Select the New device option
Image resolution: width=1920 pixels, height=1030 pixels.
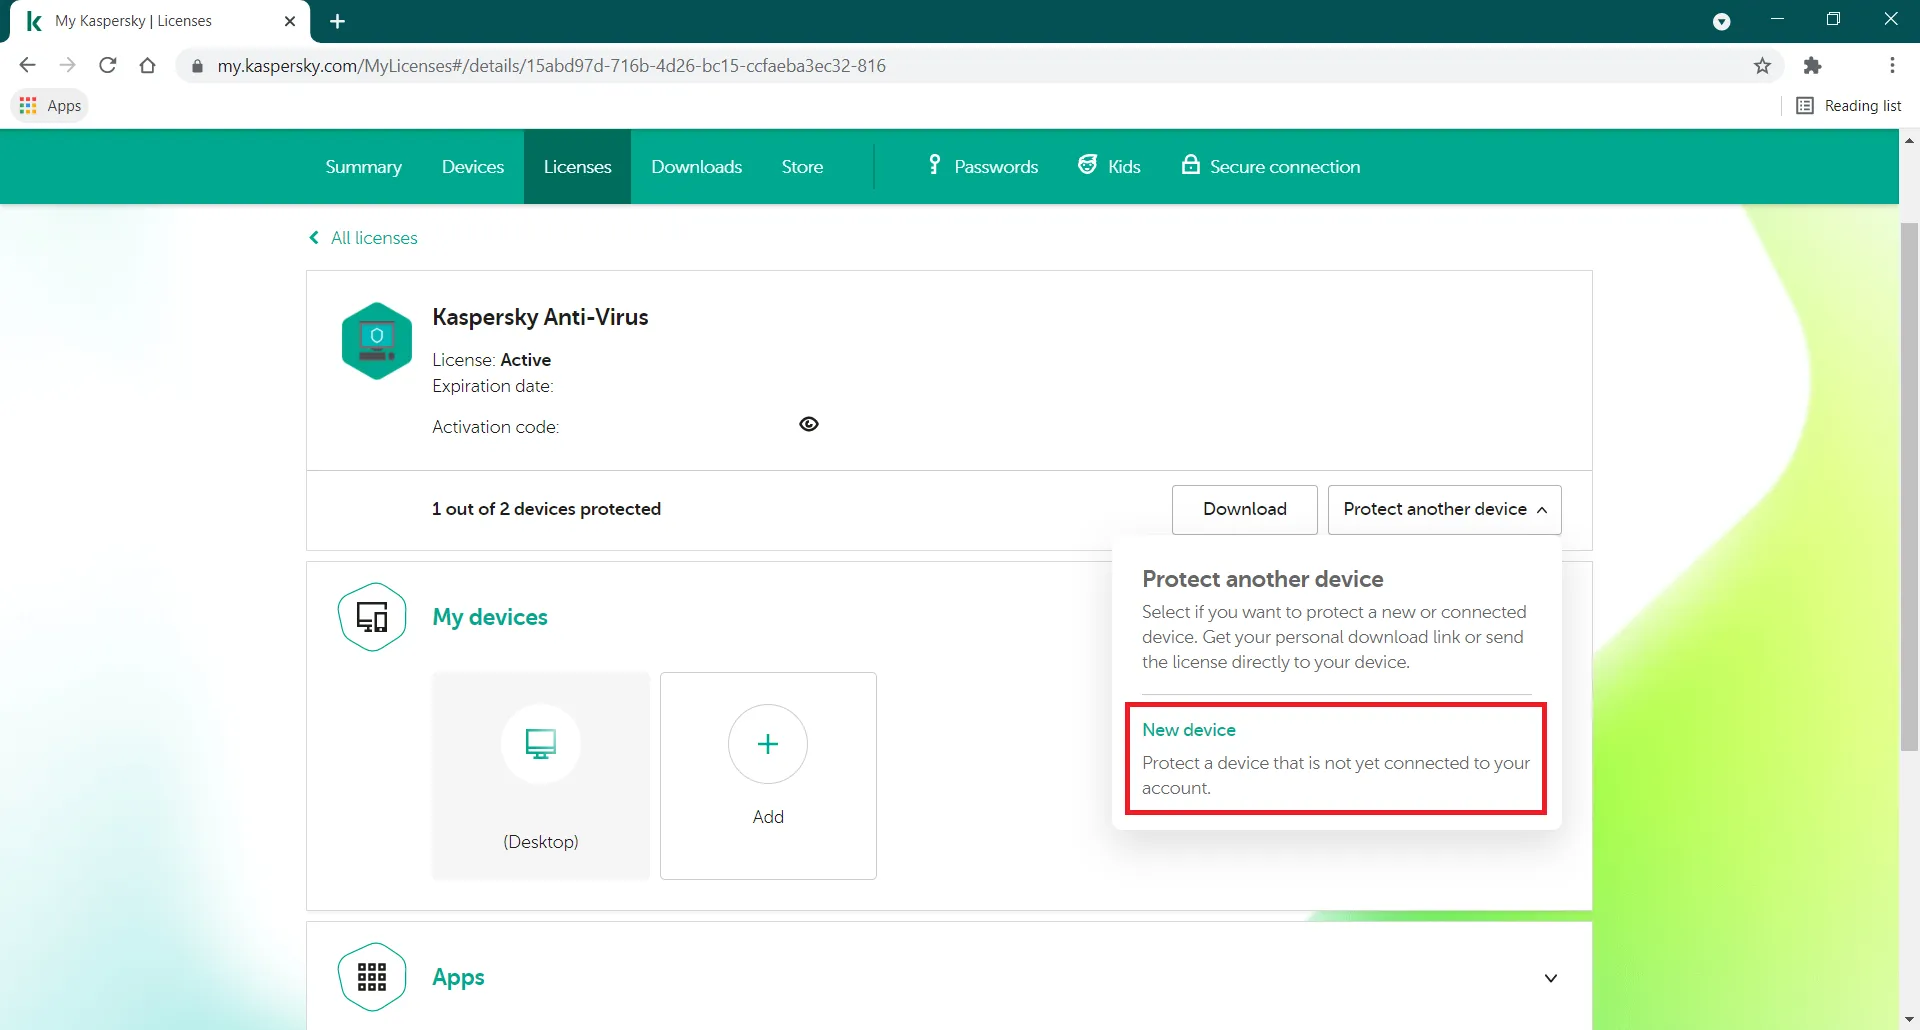coord(1335,758)
